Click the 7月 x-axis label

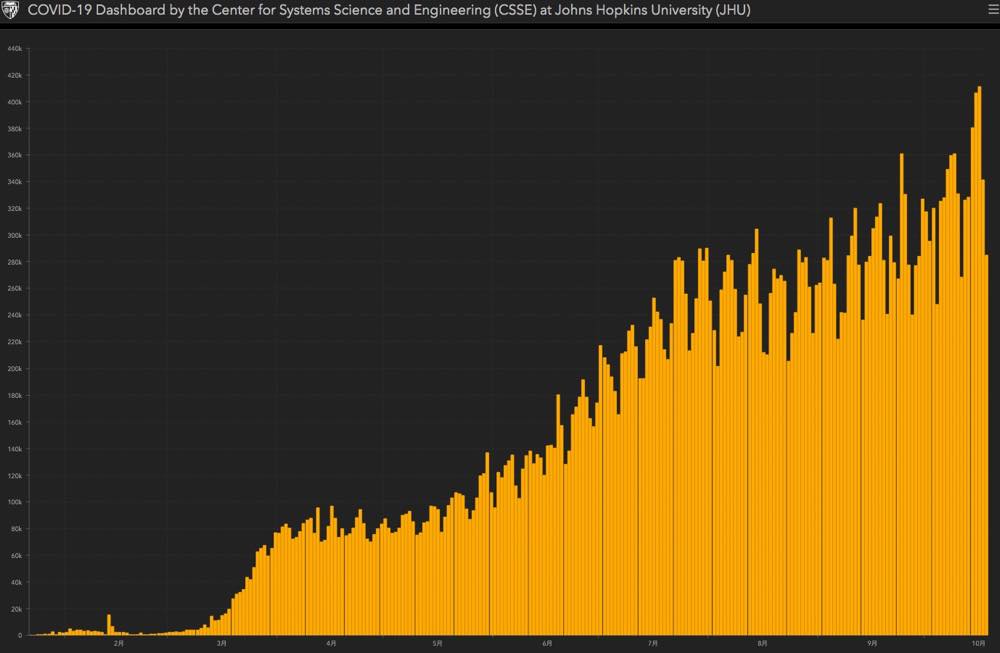point(653,644)
